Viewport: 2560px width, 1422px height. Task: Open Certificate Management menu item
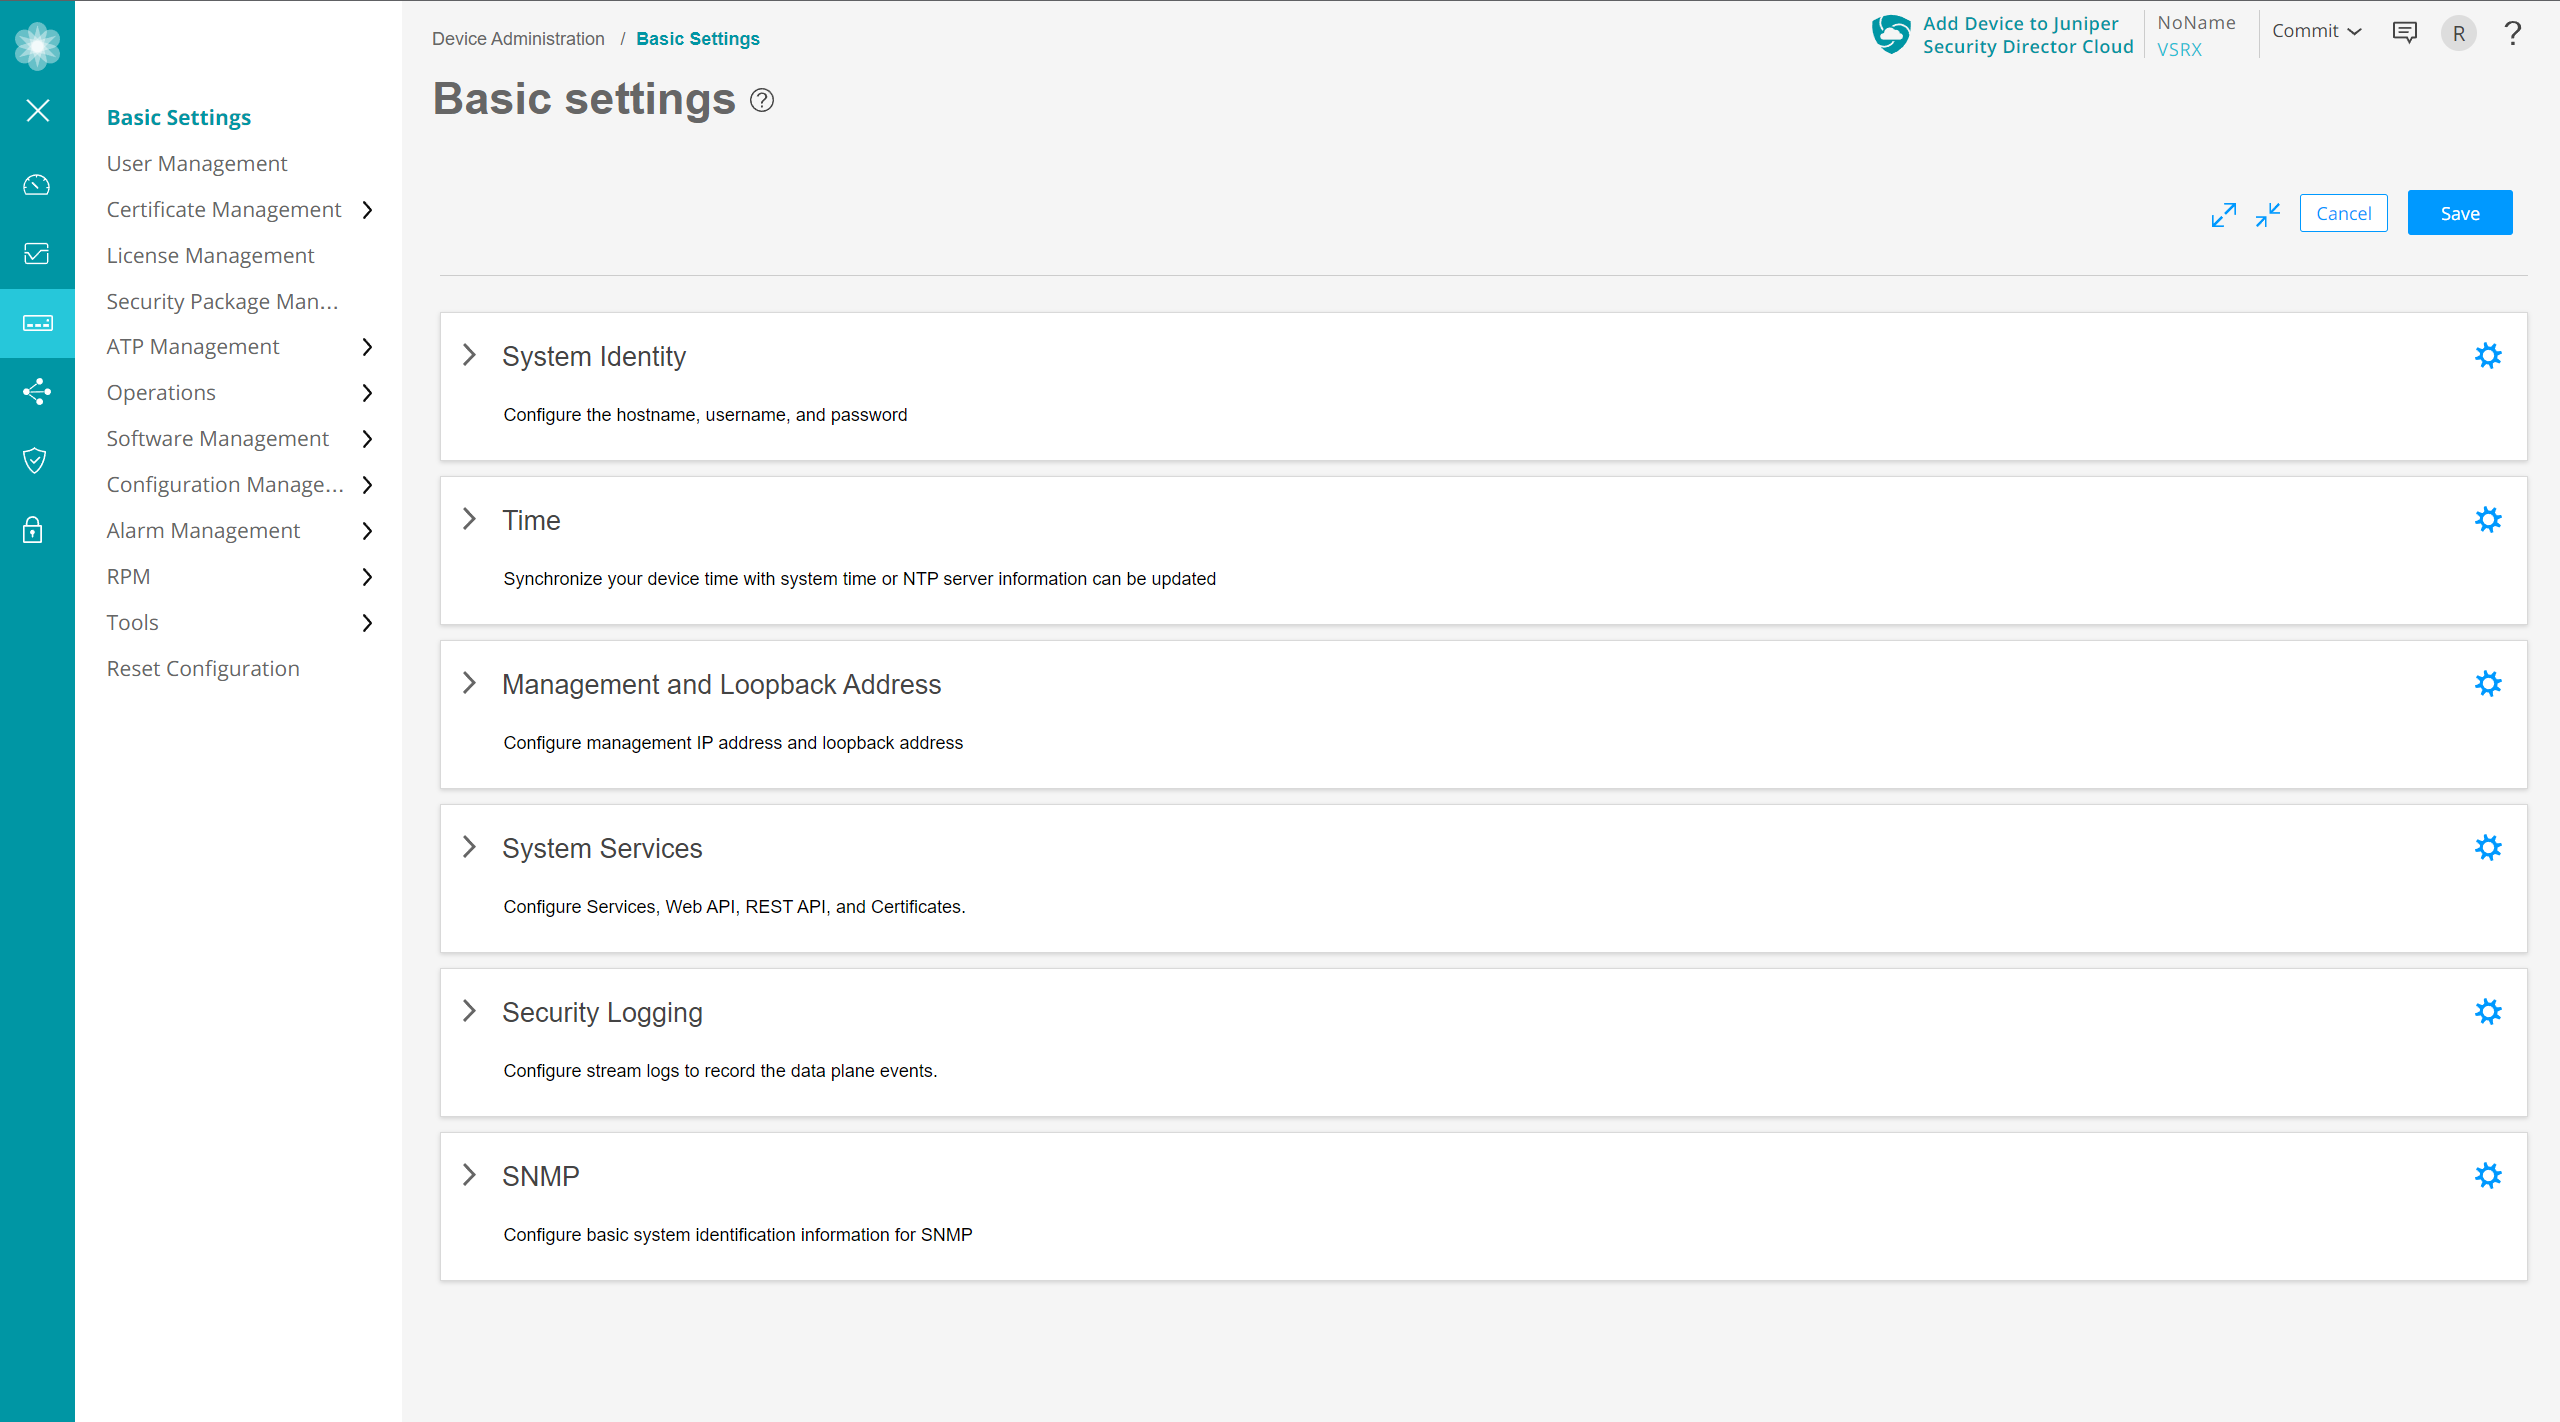point(224,209)
